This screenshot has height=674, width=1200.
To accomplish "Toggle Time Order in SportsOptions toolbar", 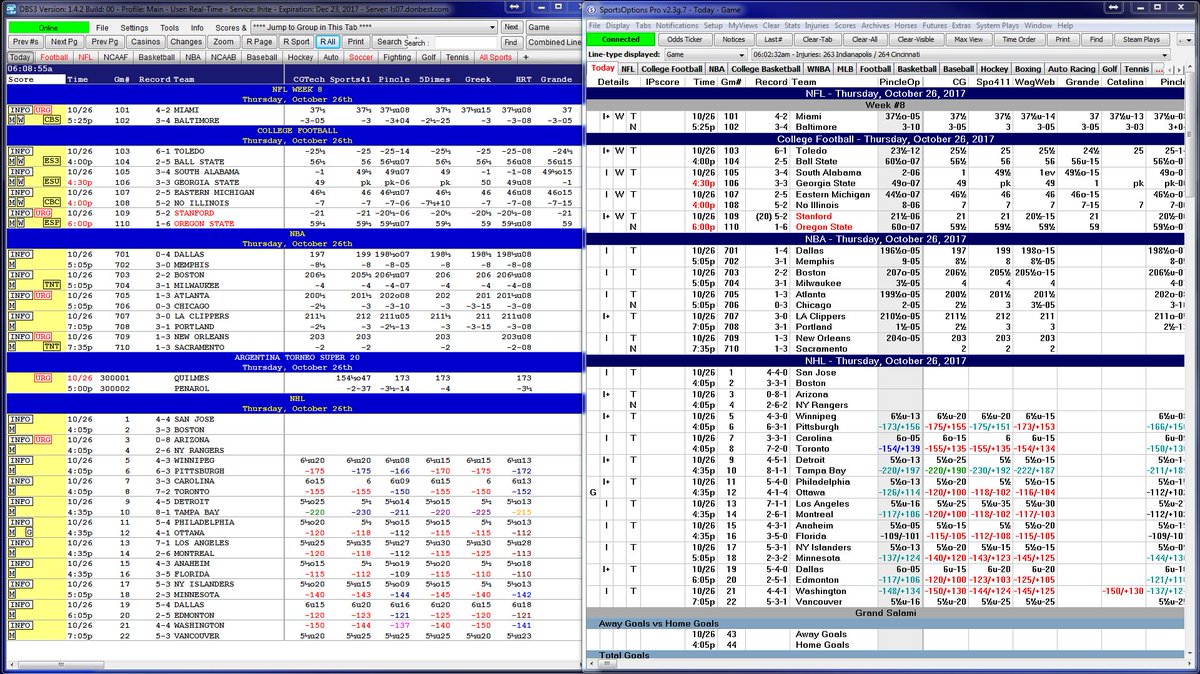I will click(1018, 39).
